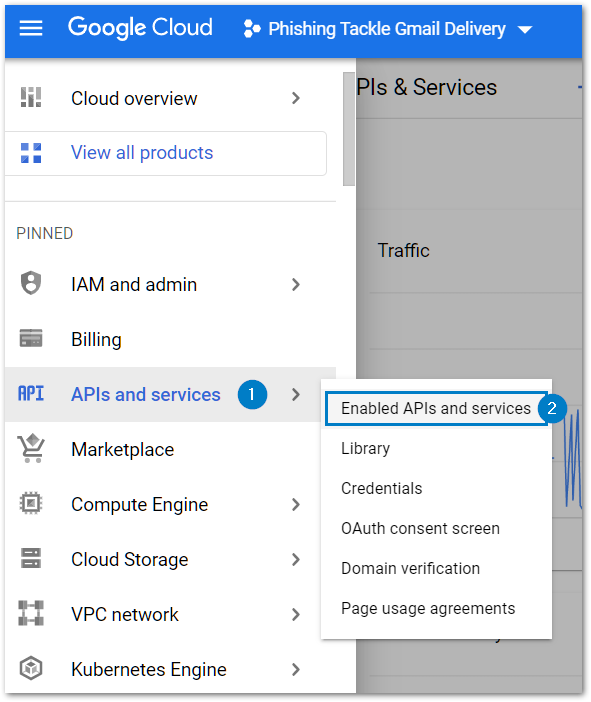Screen dimensions: 591x702
Task: Click the Billing card icon
Action: [31, 338]
